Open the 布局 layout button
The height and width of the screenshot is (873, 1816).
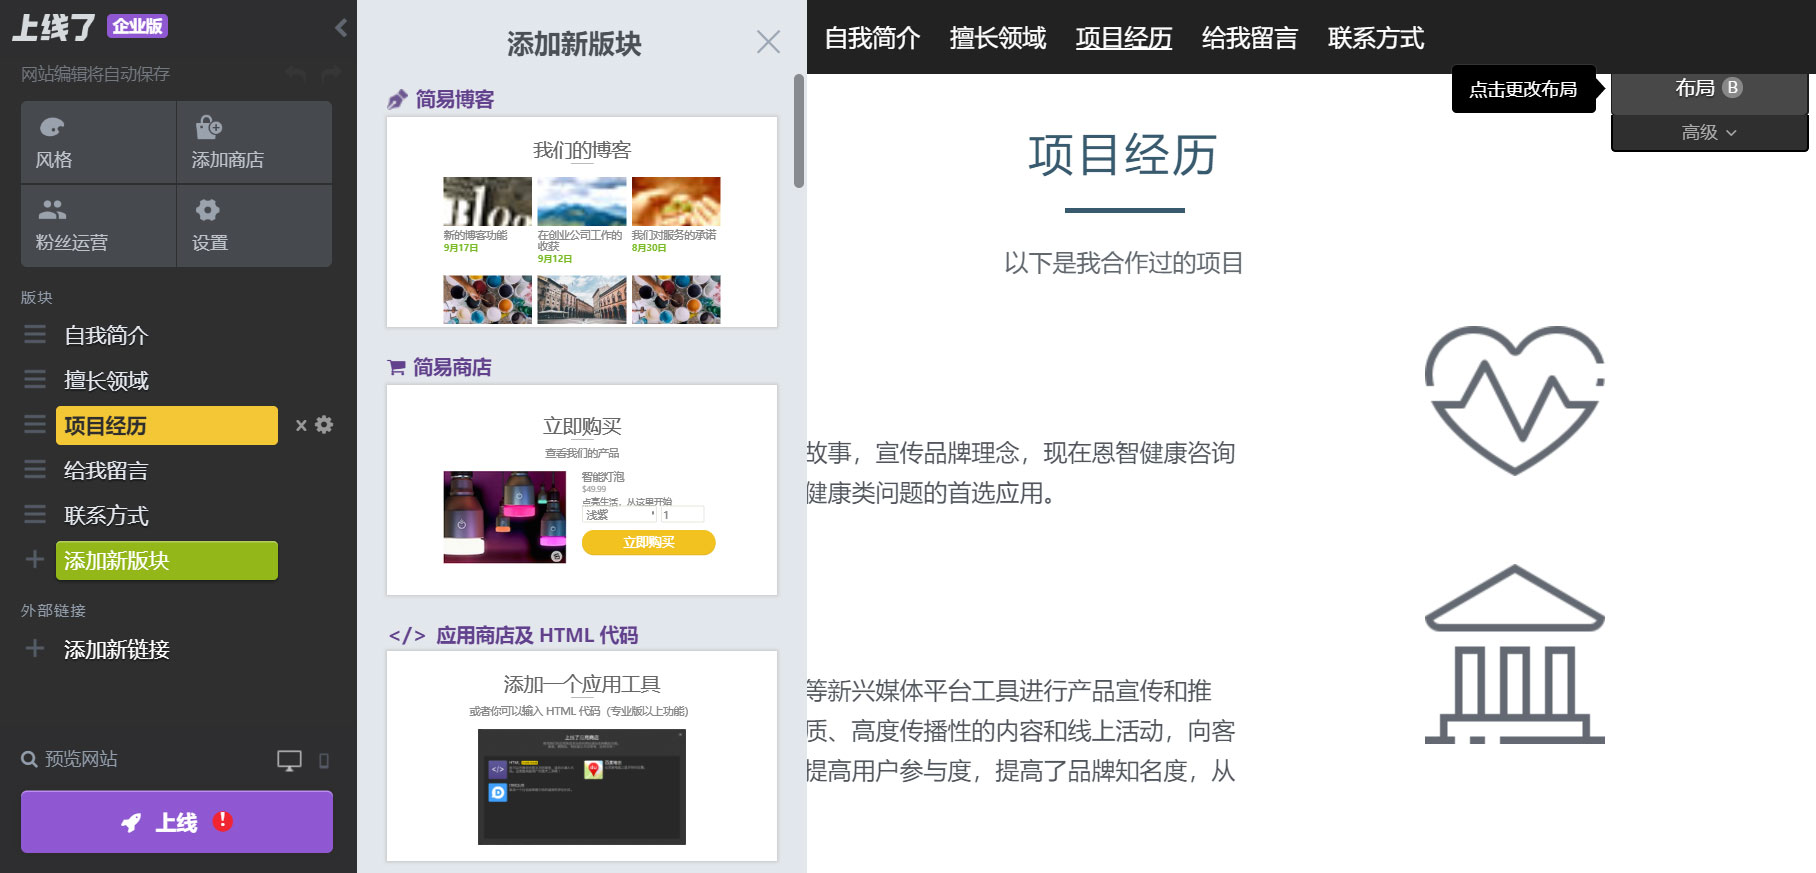coord(1709,88)
